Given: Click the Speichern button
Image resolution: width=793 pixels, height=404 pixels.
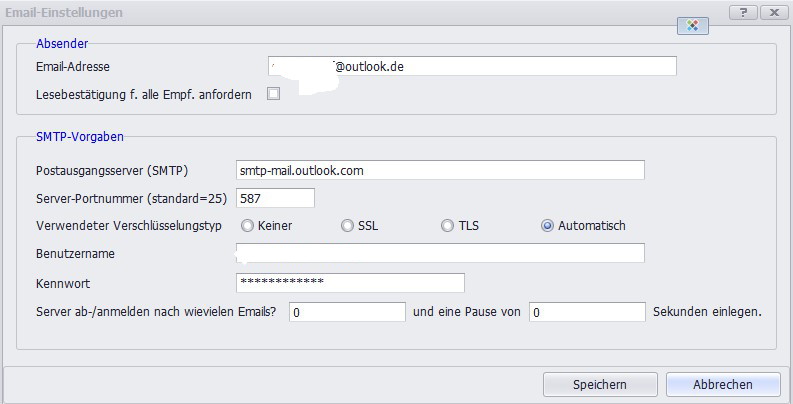Looking at the screenshot, I should pos(600,384).
